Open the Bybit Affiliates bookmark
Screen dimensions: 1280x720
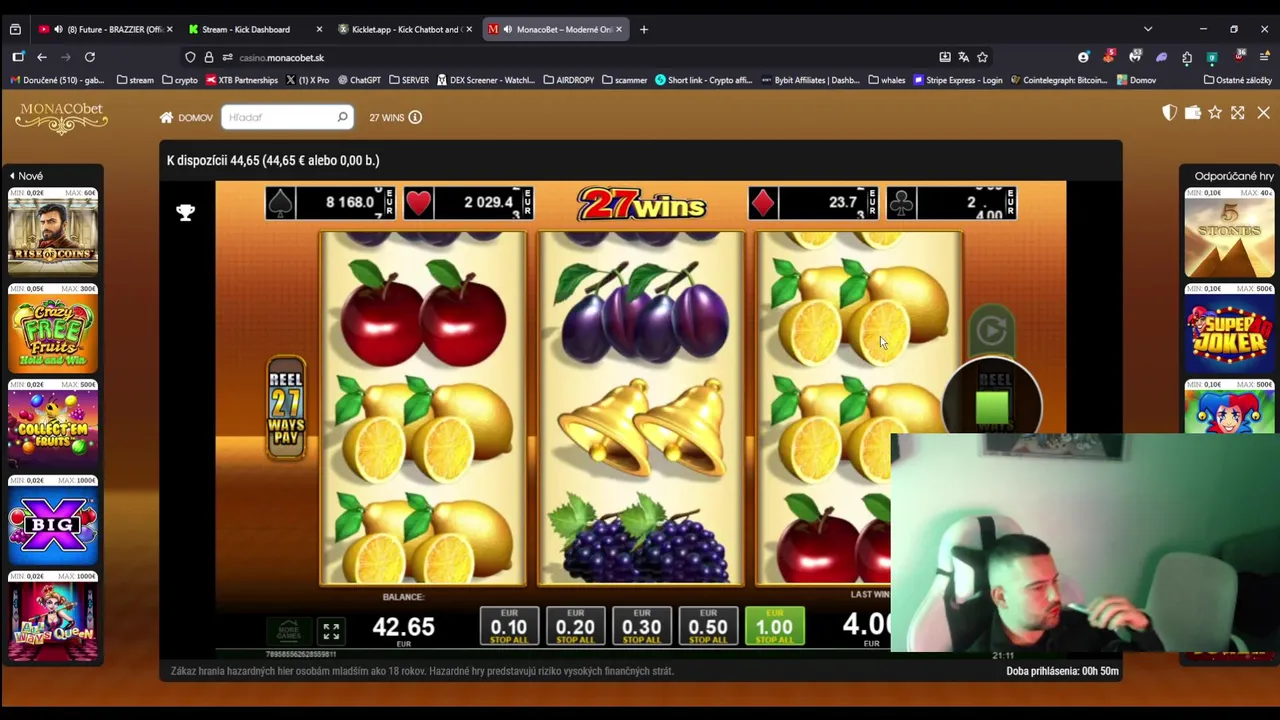811,80
